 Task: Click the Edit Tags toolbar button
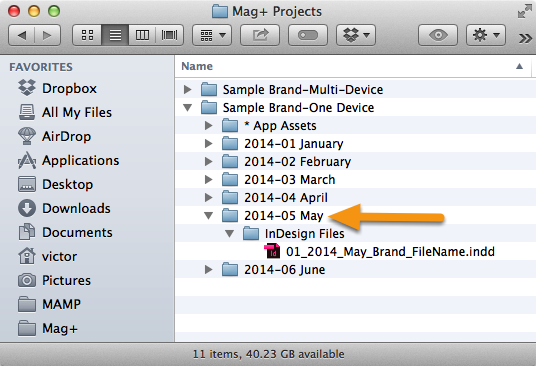pos(308,35)
